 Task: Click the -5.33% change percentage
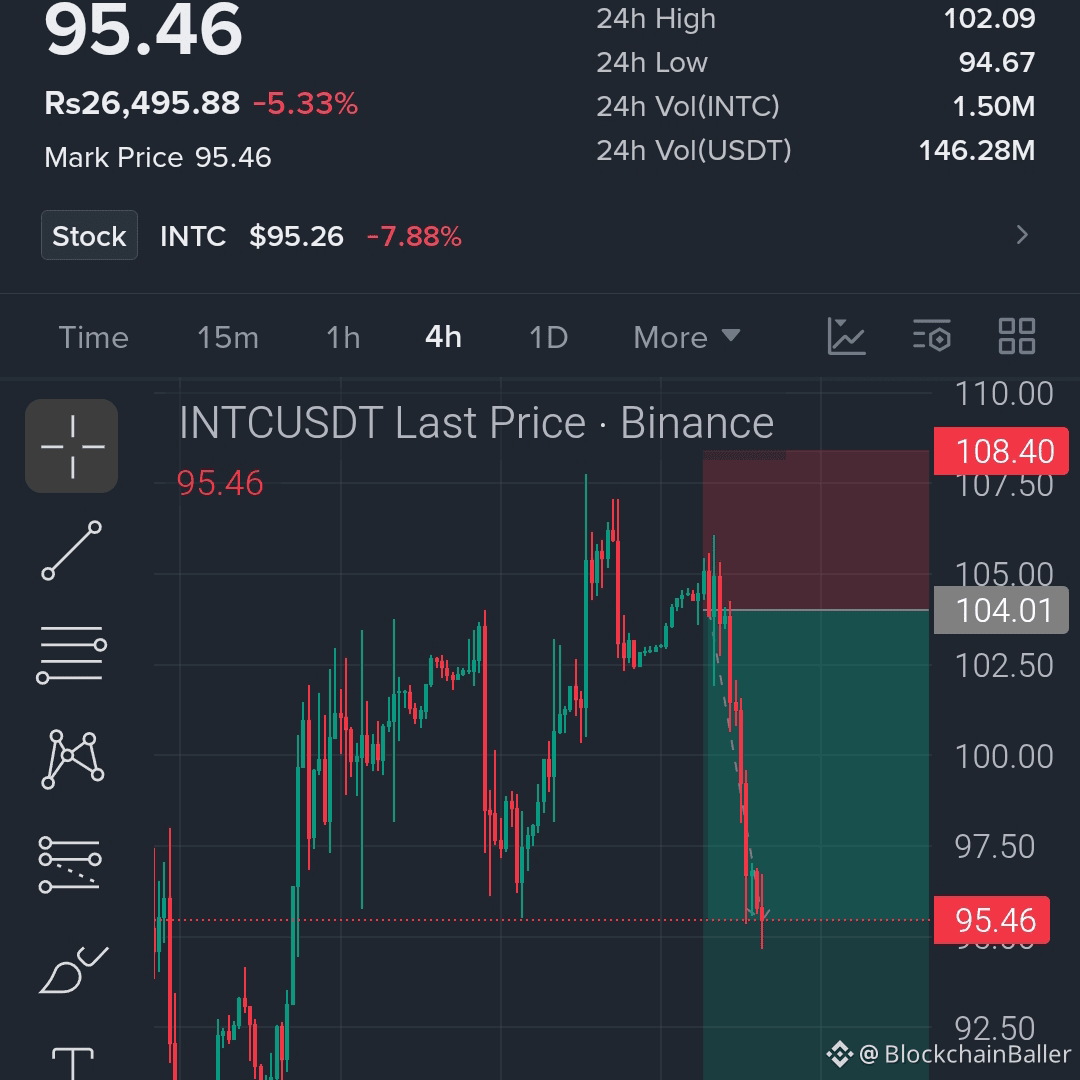pyautogui.click(x=305, y=104)
